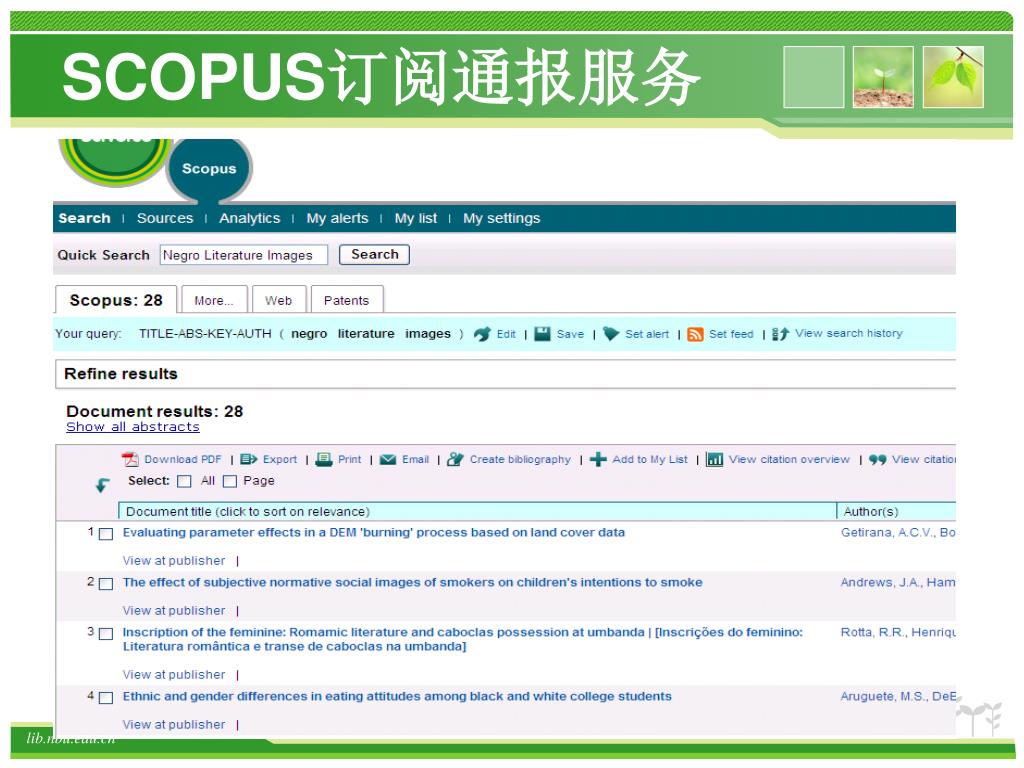Open My settings in navigation bar
The width and height of the screenshot is (1024, 768).
[x=502, y=218]
